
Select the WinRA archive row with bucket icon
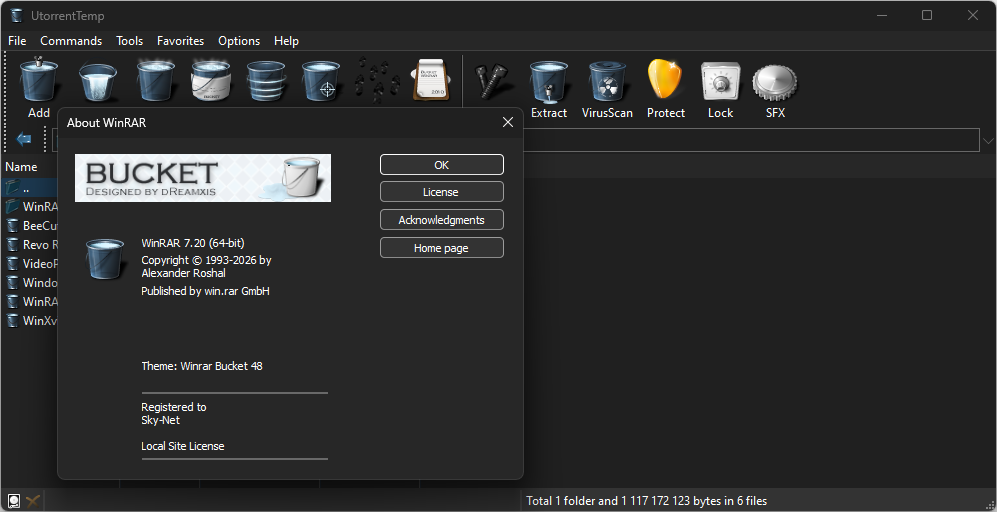tap(30, 301)
